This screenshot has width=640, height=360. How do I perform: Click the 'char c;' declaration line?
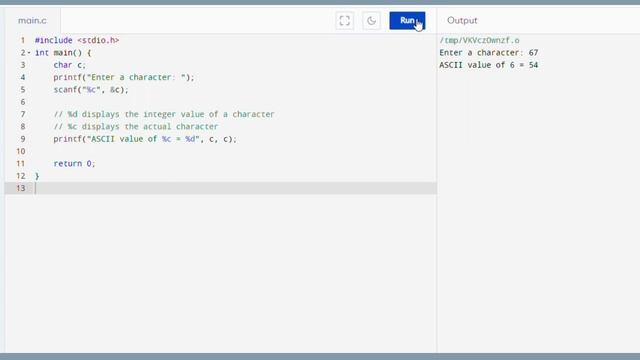click(70, 65)
